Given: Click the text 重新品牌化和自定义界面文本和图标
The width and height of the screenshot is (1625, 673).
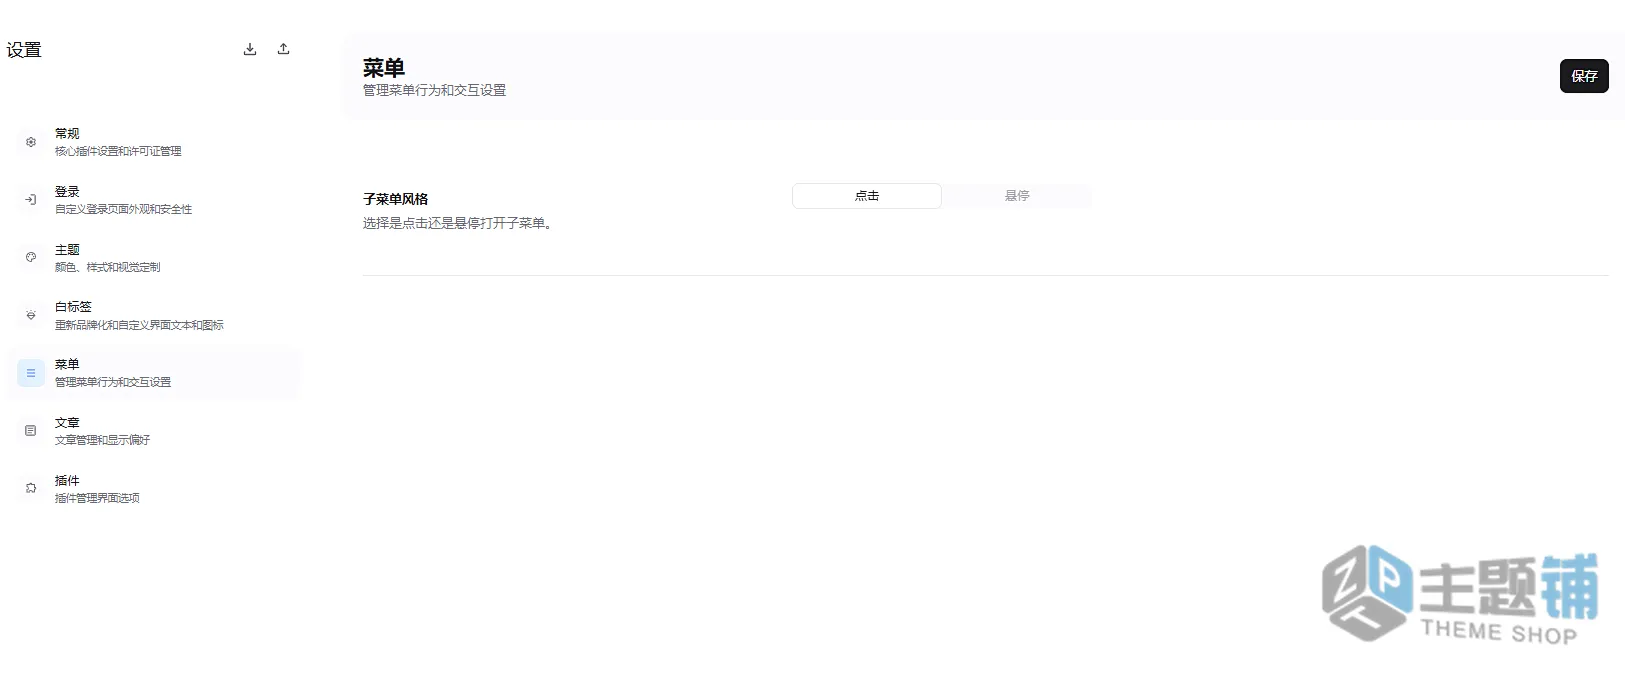Looking at the screenshot, I should [x=139, y=325].
